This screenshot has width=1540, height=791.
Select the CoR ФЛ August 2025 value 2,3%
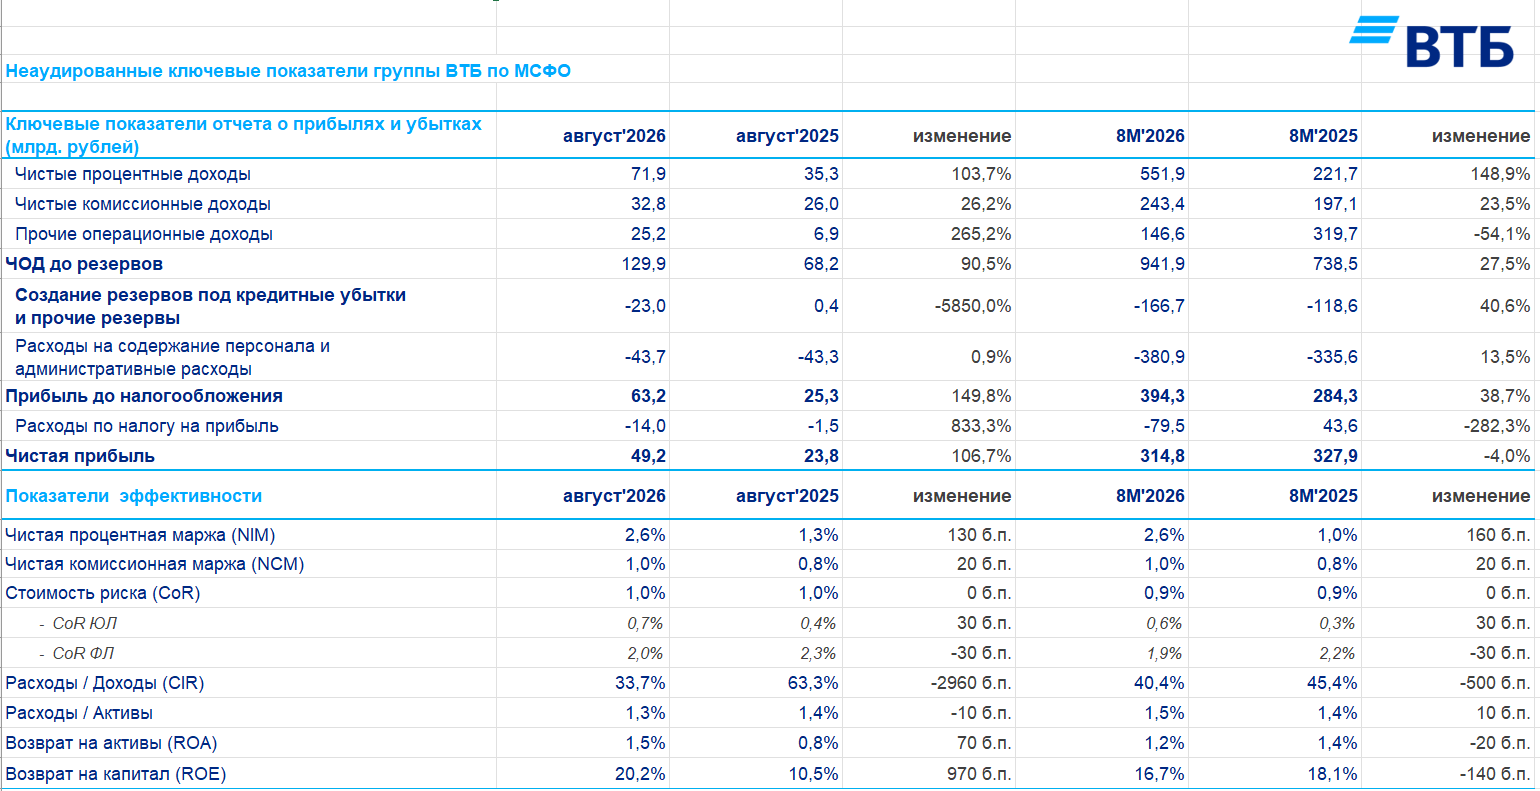[x=818, y=653]
